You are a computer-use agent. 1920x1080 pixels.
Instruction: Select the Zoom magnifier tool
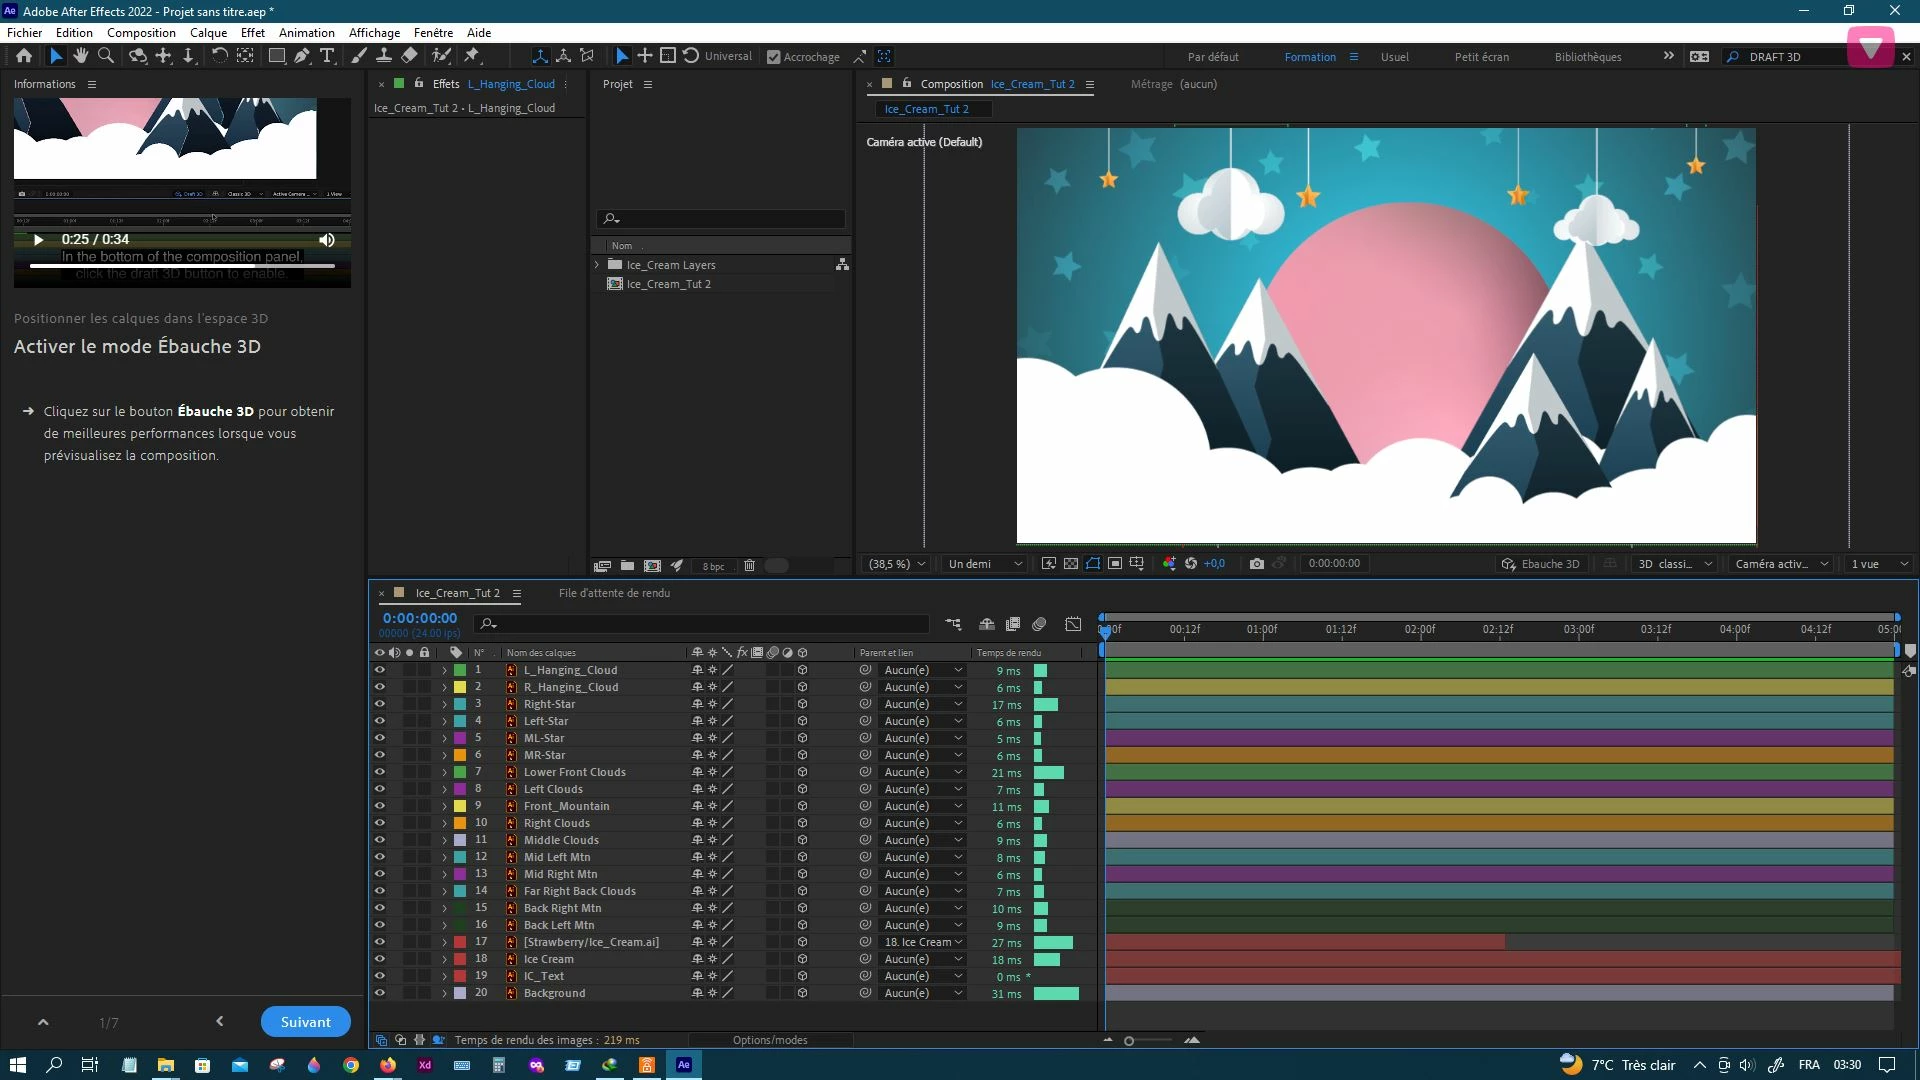(106, 56)
